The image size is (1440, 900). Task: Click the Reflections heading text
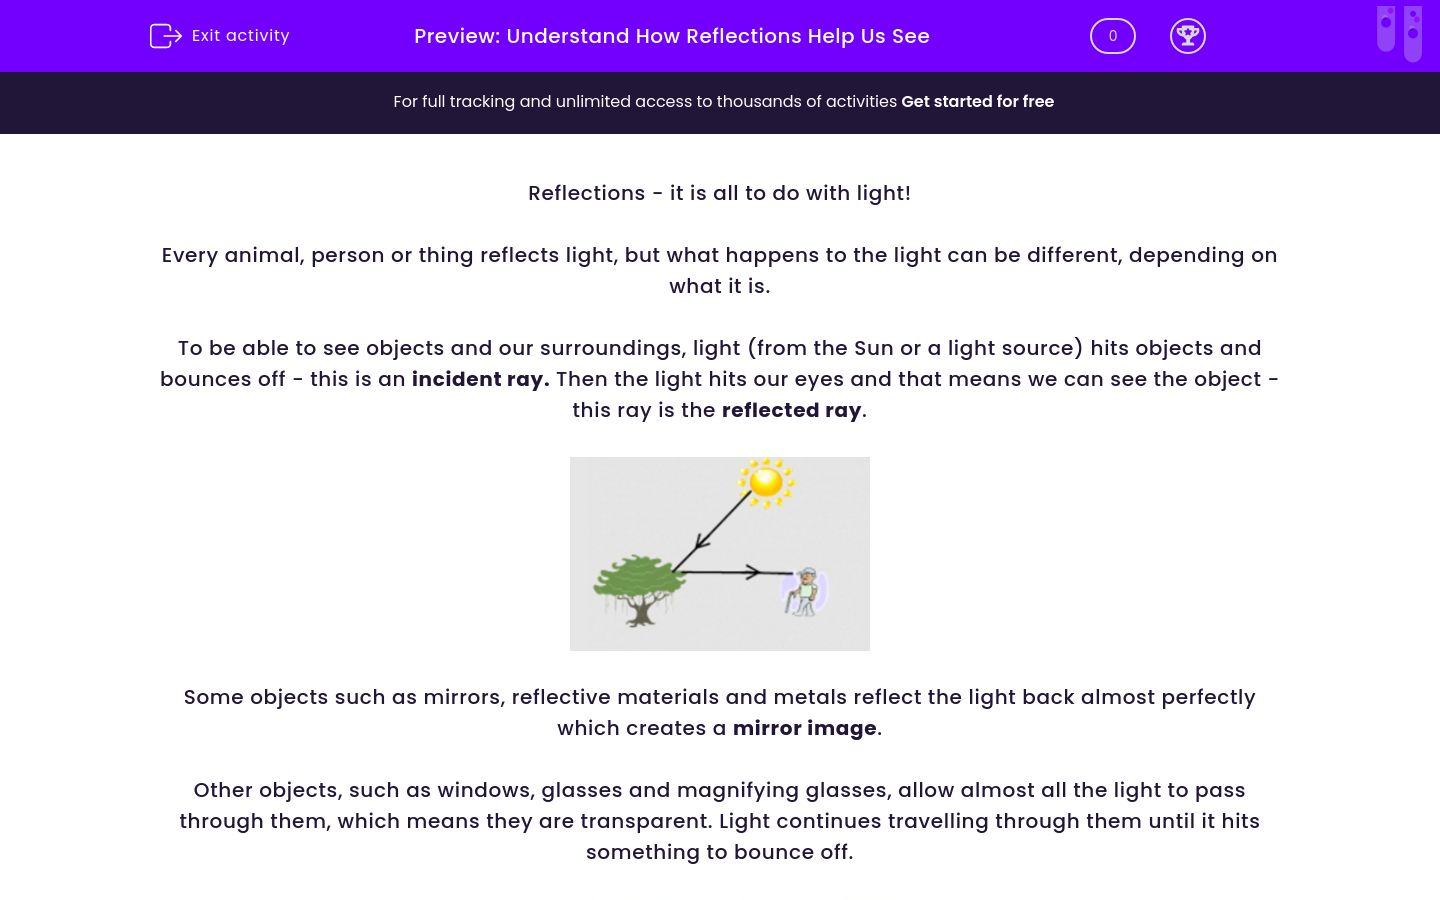point(719,193)
